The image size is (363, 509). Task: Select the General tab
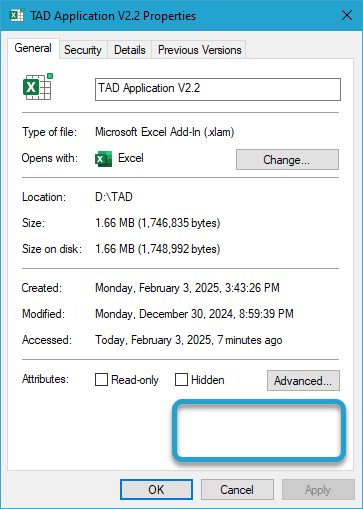pyautogui.click(x=33, y=48)
